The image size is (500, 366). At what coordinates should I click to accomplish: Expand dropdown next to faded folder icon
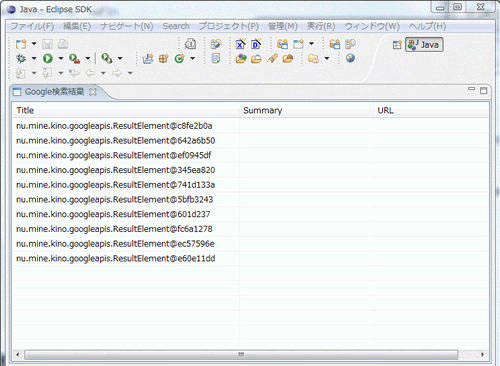(x=327, y=58)
